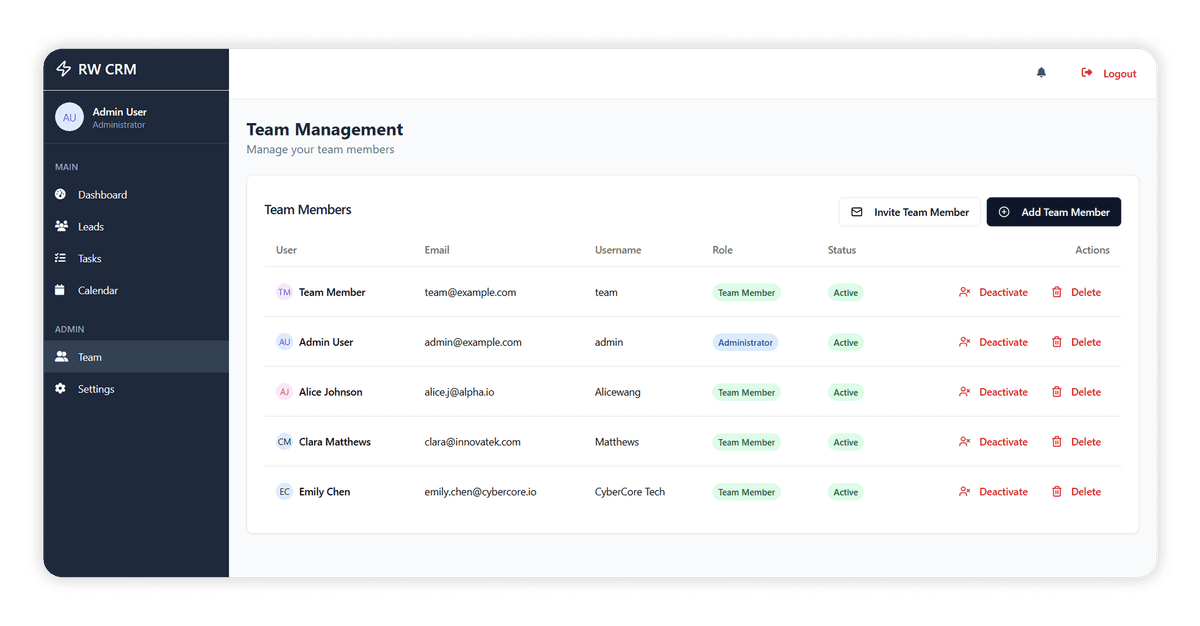Viewport: 1200px width, 626px height.
Task: Click the Administrator role badge
Action: click(745, 342)
